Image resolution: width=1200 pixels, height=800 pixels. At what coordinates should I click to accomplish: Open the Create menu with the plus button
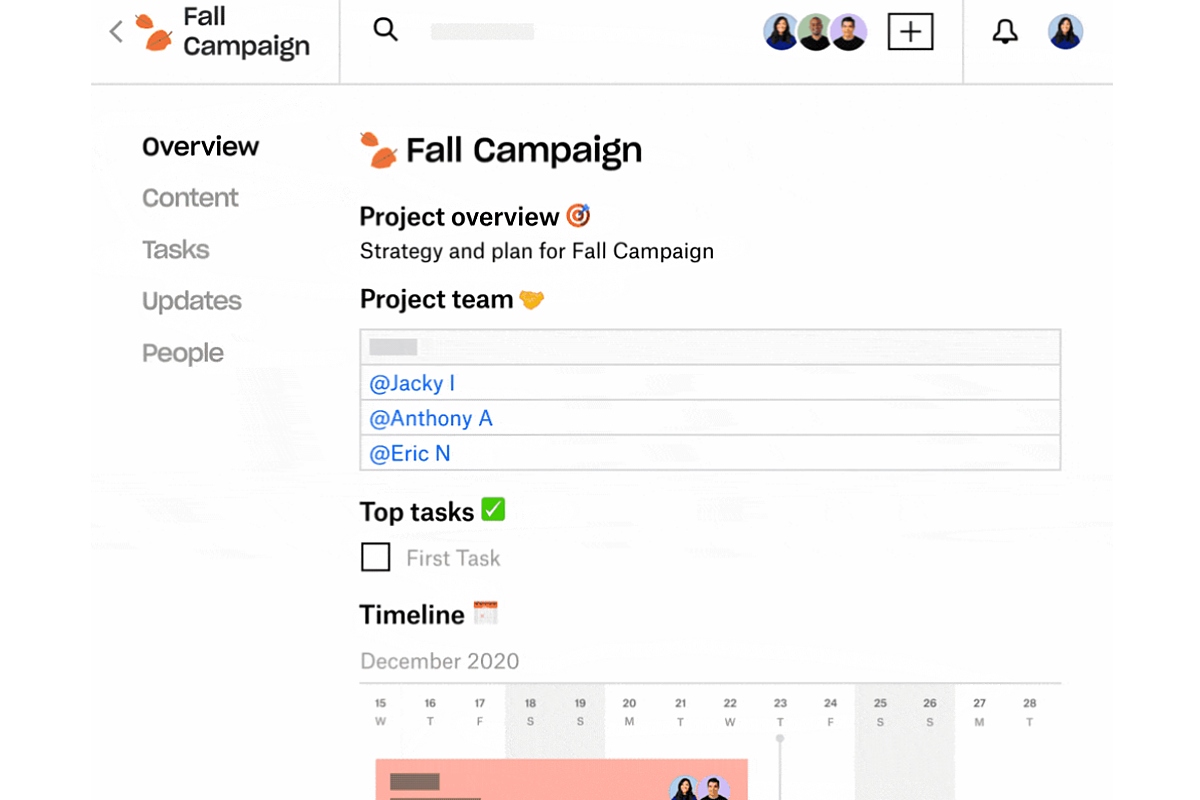pyautogui.click(x=910, y=31)
